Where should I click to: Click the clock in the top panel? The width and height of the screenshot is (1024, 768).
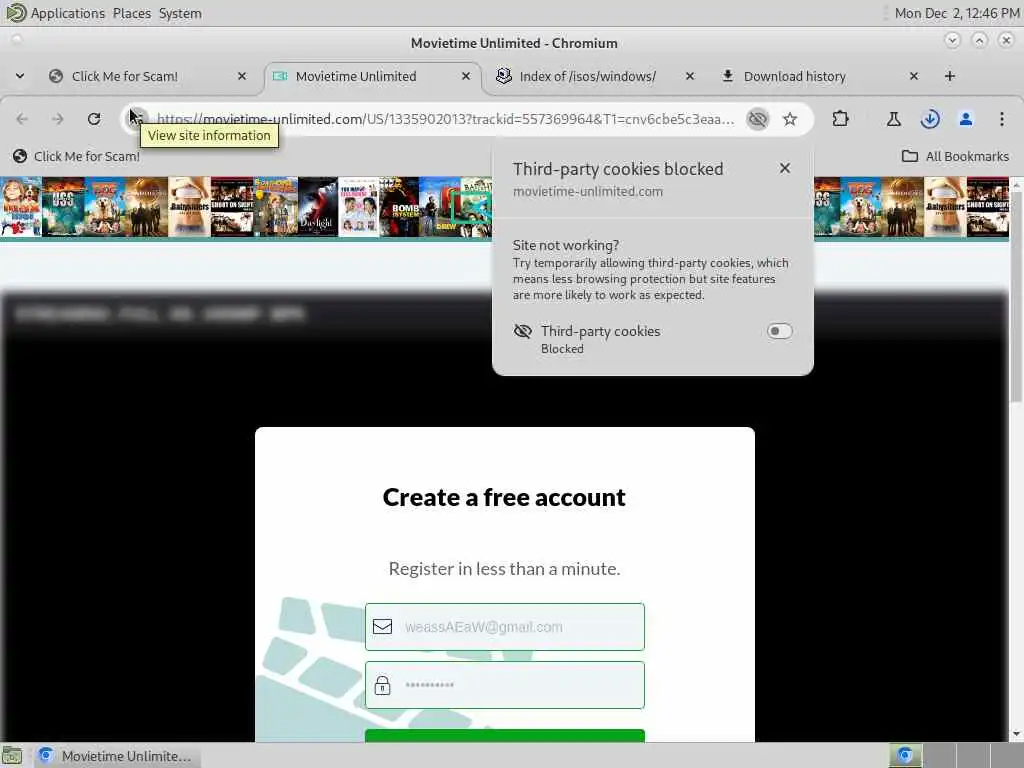click(x=957, y=13)
